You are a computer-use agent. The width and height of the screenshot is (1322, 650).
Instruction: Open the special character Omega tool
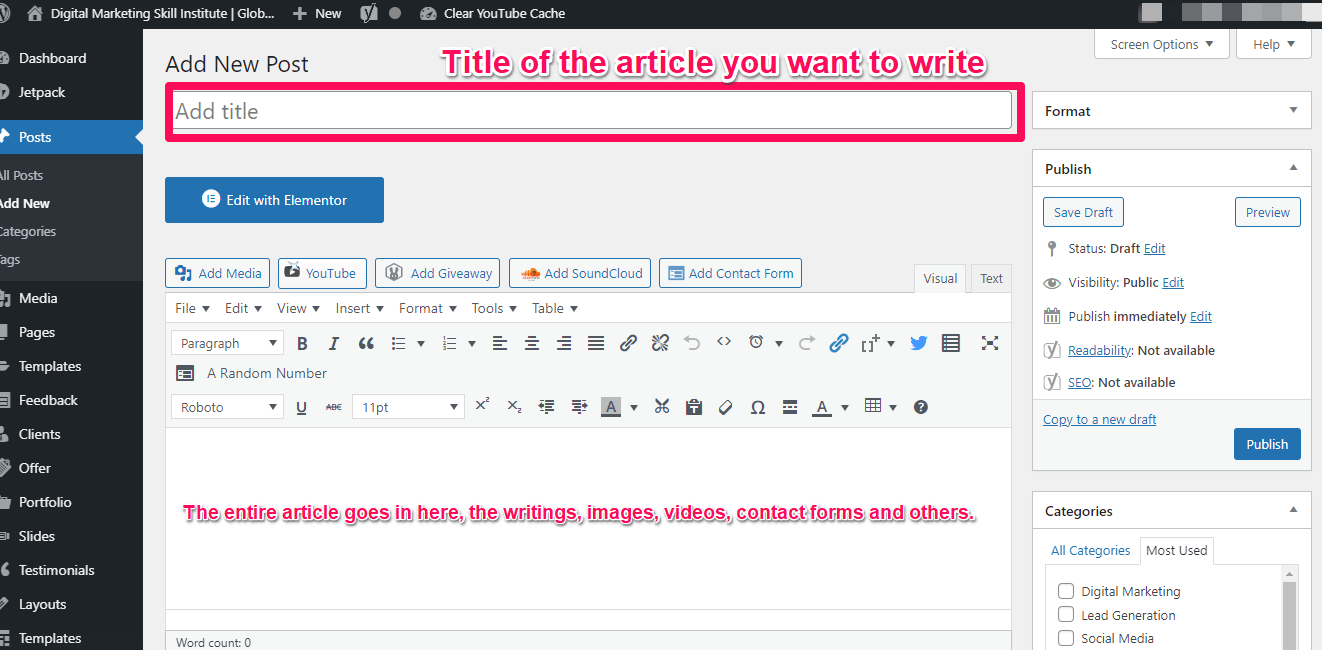click(757, 407)
